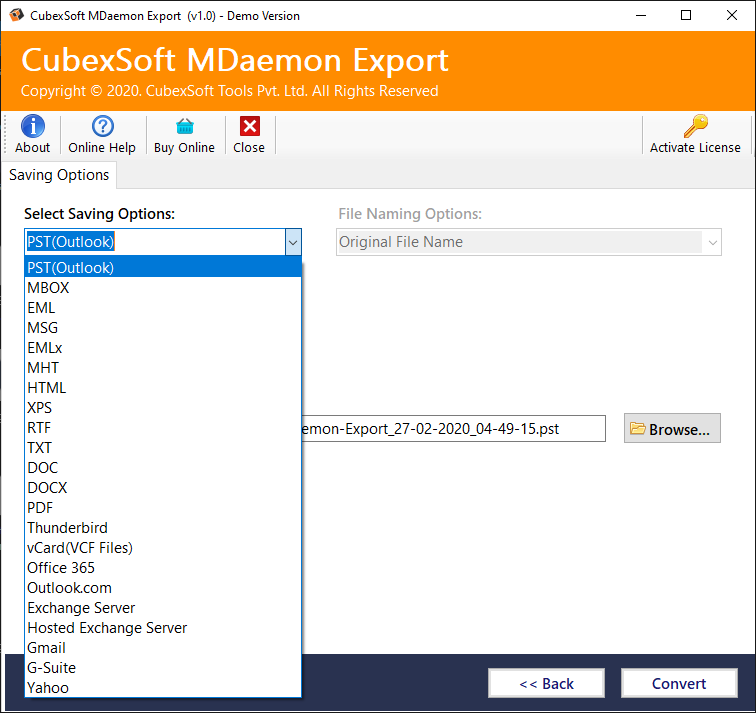Screen dimensions: 756x713
Task: Click the CubexSoft app icon in title bar
Action: (x=14, y=16)
